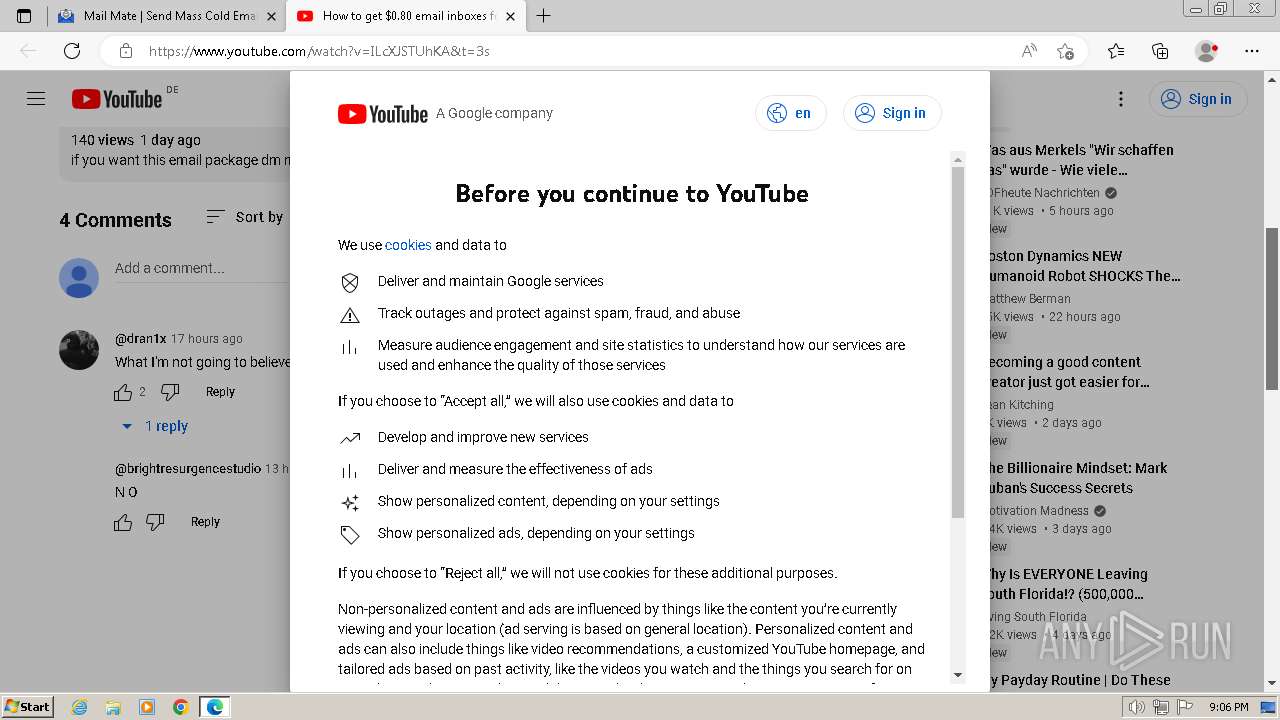Like the comment by @brightresurgencestudio
Viewport: 1280px width, 720px height.
click(123, 522)
